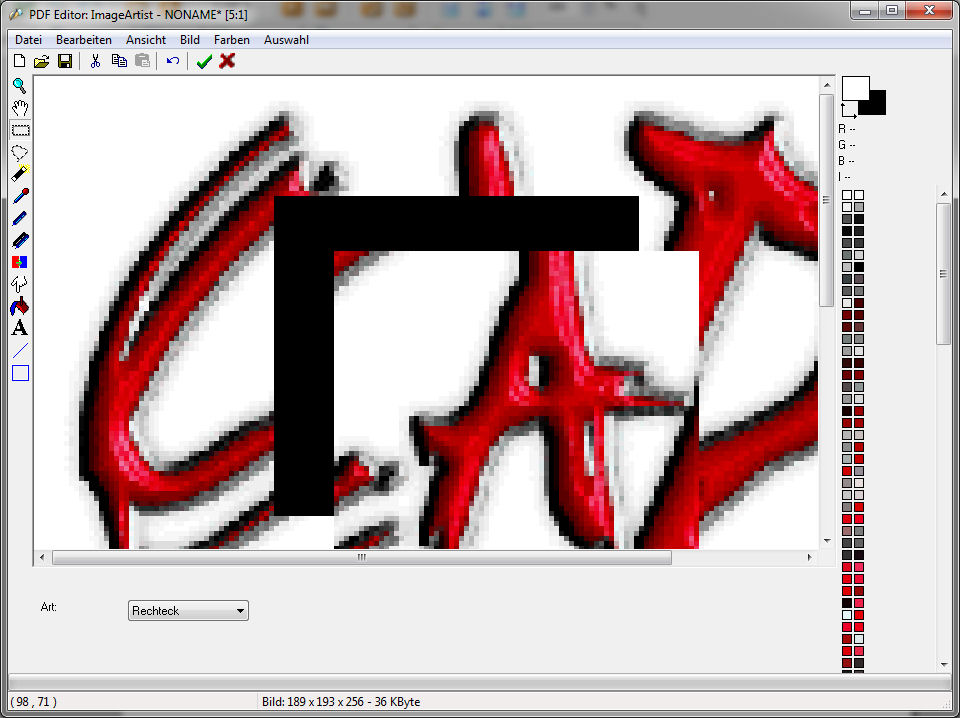The width and height of the screenshot is (960, 718).
Task: Click the scissors cut icon
Action: 96,61
